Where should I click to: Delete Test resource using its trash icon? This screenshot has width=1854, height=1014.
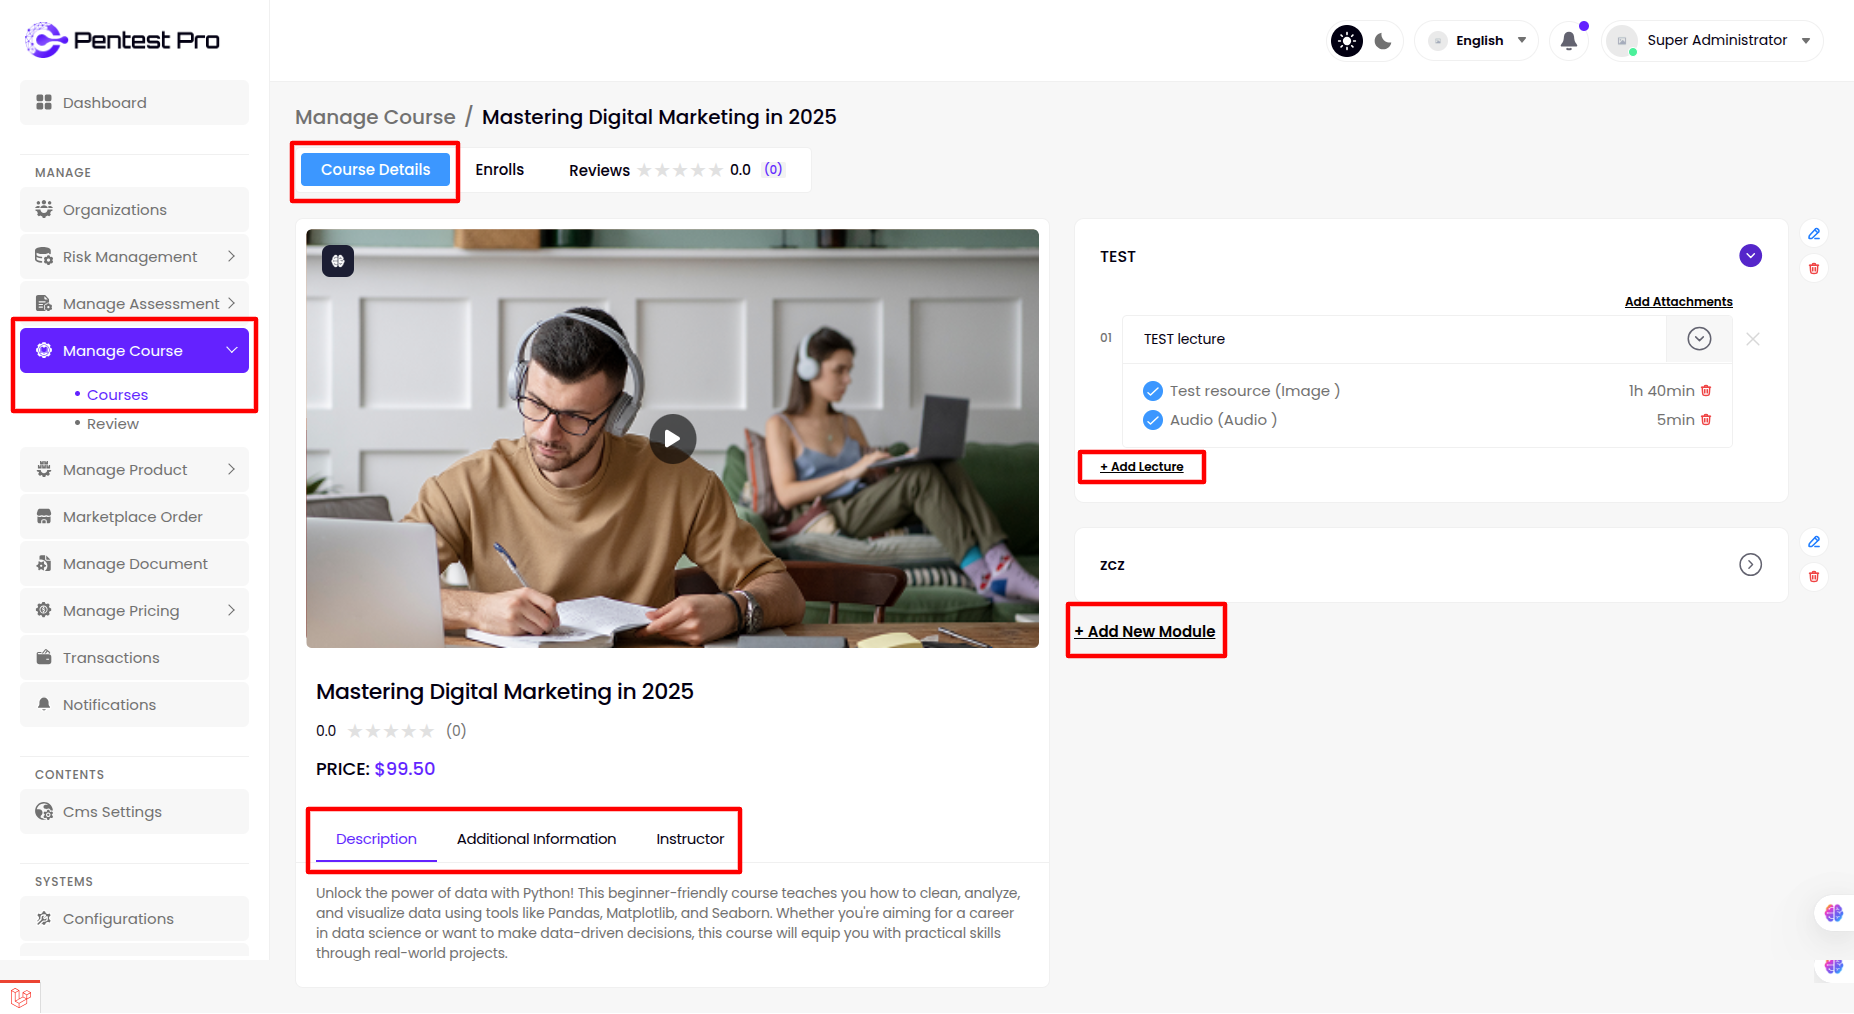(1706, 391)
